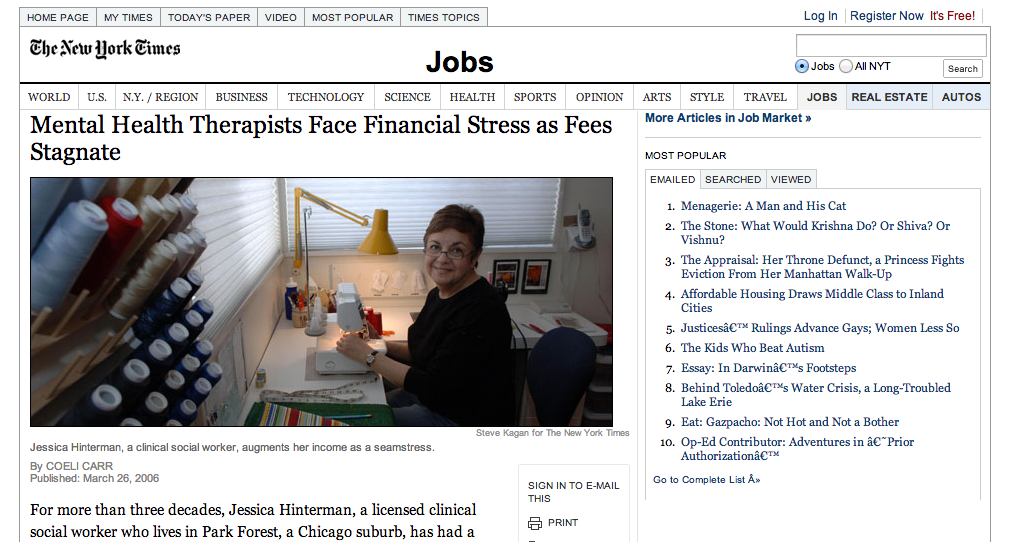Open the Menagerie: A Man and His Cat article
The image size is (1012, 542).
pos(763,206)
